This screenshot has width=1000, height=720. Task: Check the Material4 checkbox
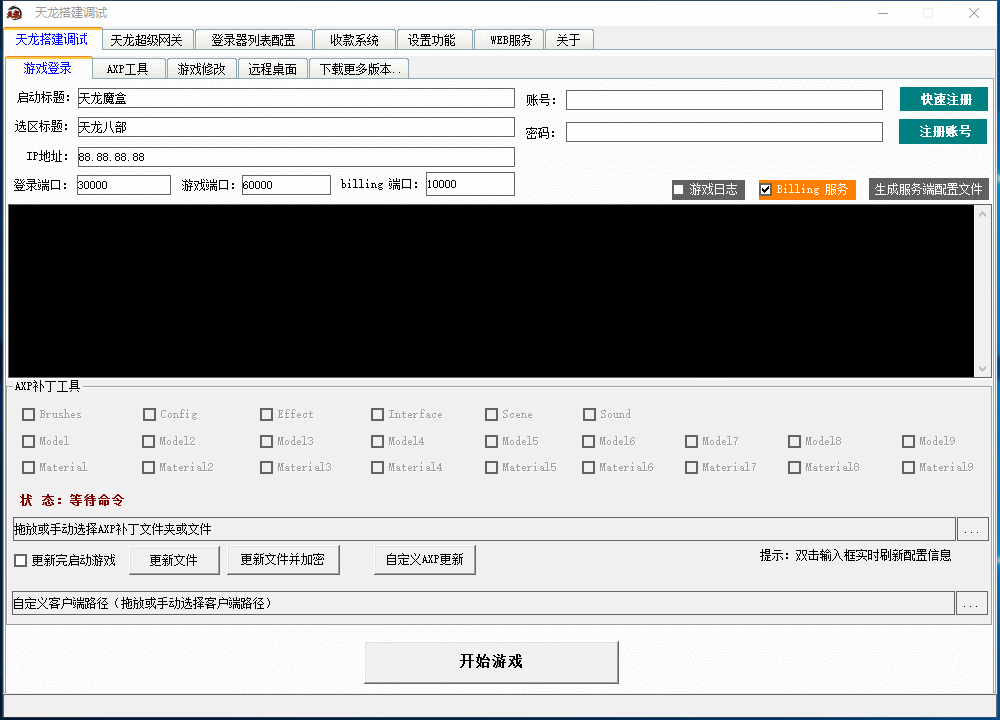click(378, 467)
